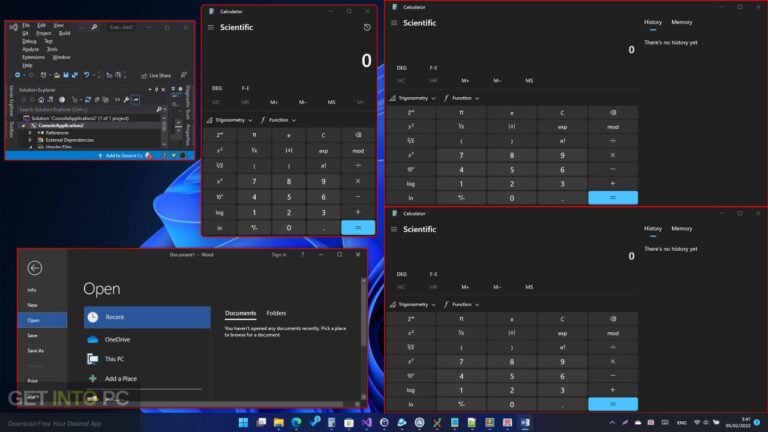
Task: Expand Function dropdown in the lower-right Calculator
Action: 461,305
